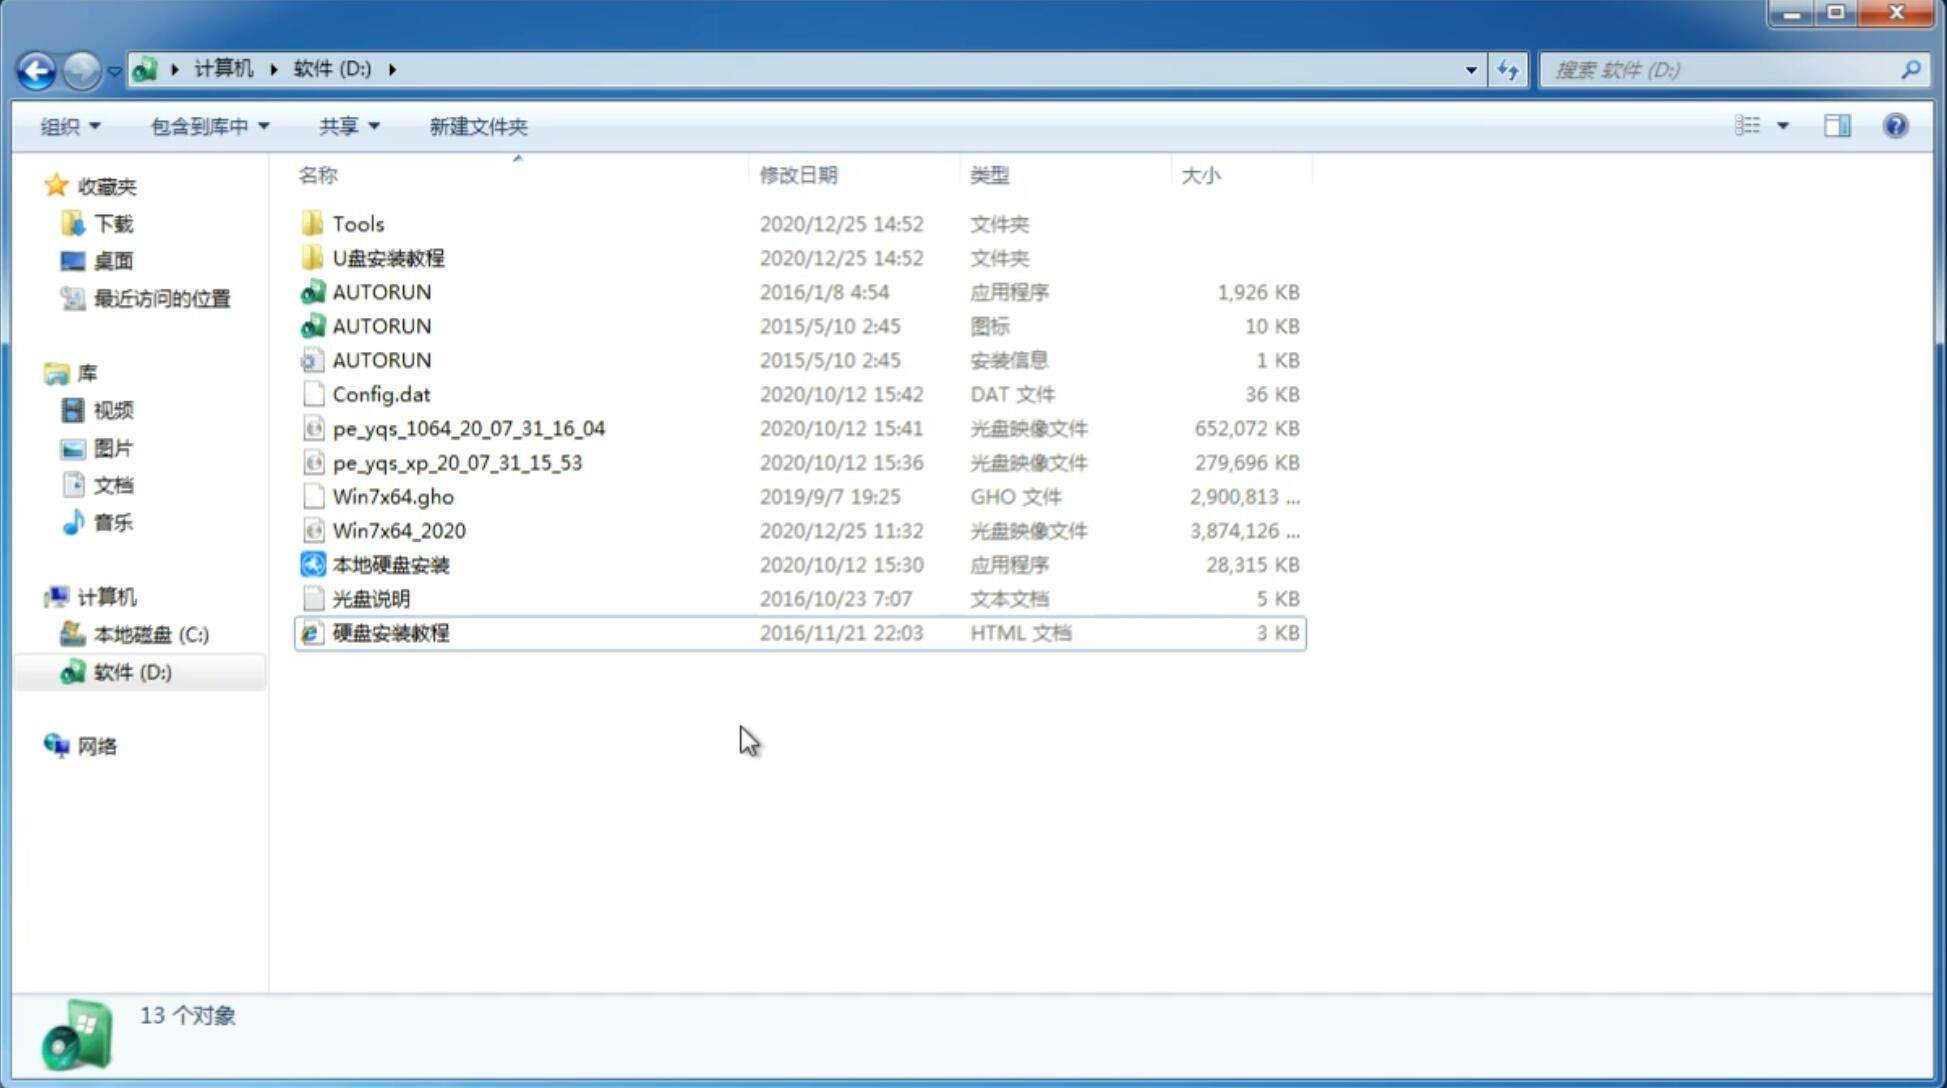Screen dimensions: 1947x1088
Task: Open Win7x64_2020 disc image file
Action: click(398, 531)
